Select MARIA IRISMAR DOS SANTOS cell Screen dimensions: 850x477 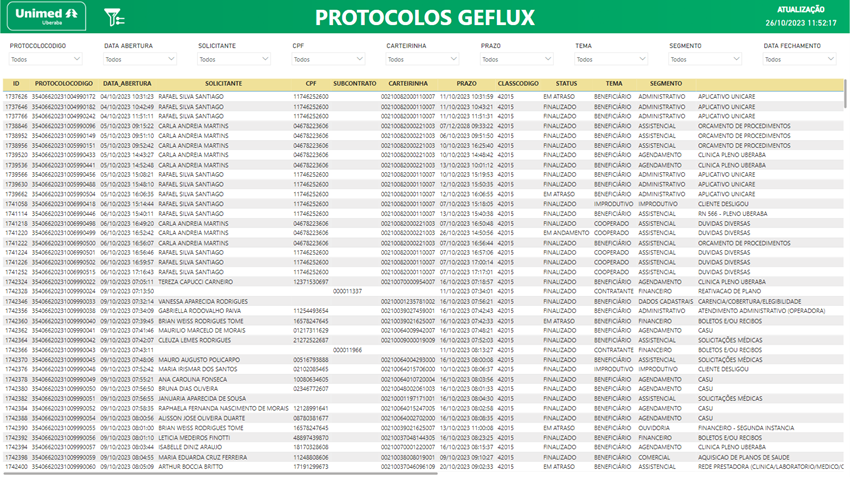197,369
